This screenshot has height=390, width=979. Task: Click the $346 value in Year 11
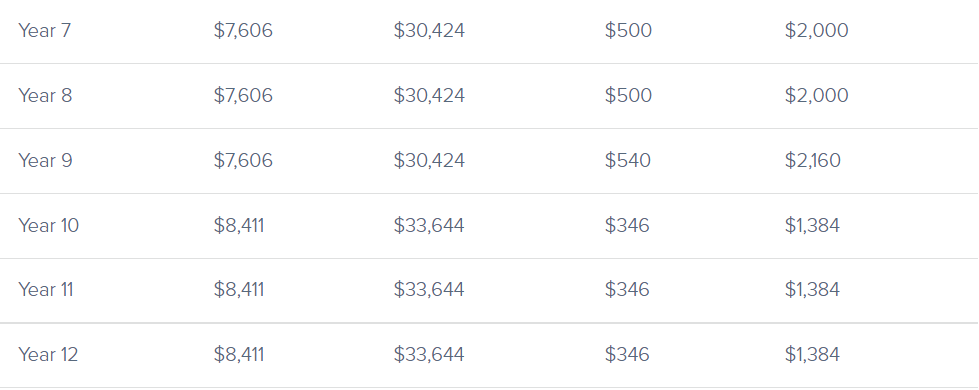click(x=627, y=290)
